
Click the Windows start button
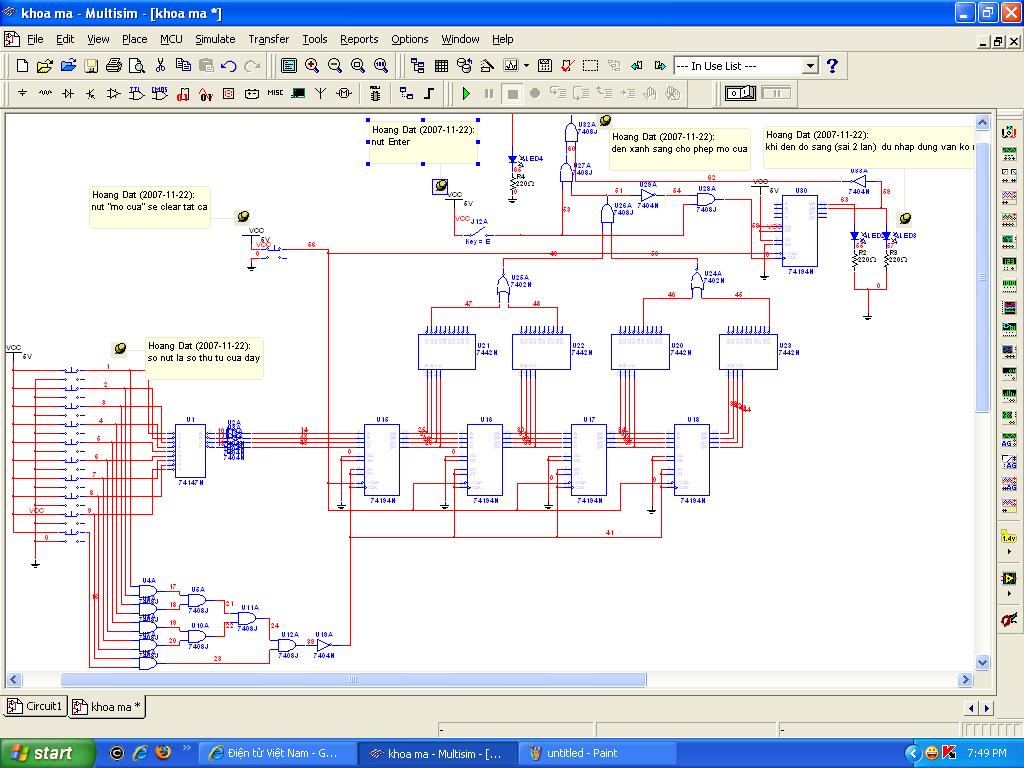tap(47, 753)
